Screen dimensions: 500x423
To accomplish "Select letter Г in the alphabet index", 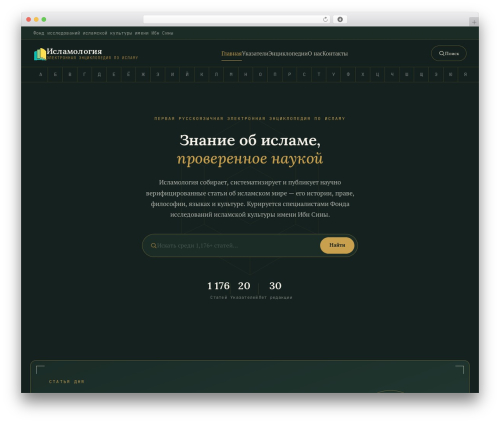I will click(85, 74).
